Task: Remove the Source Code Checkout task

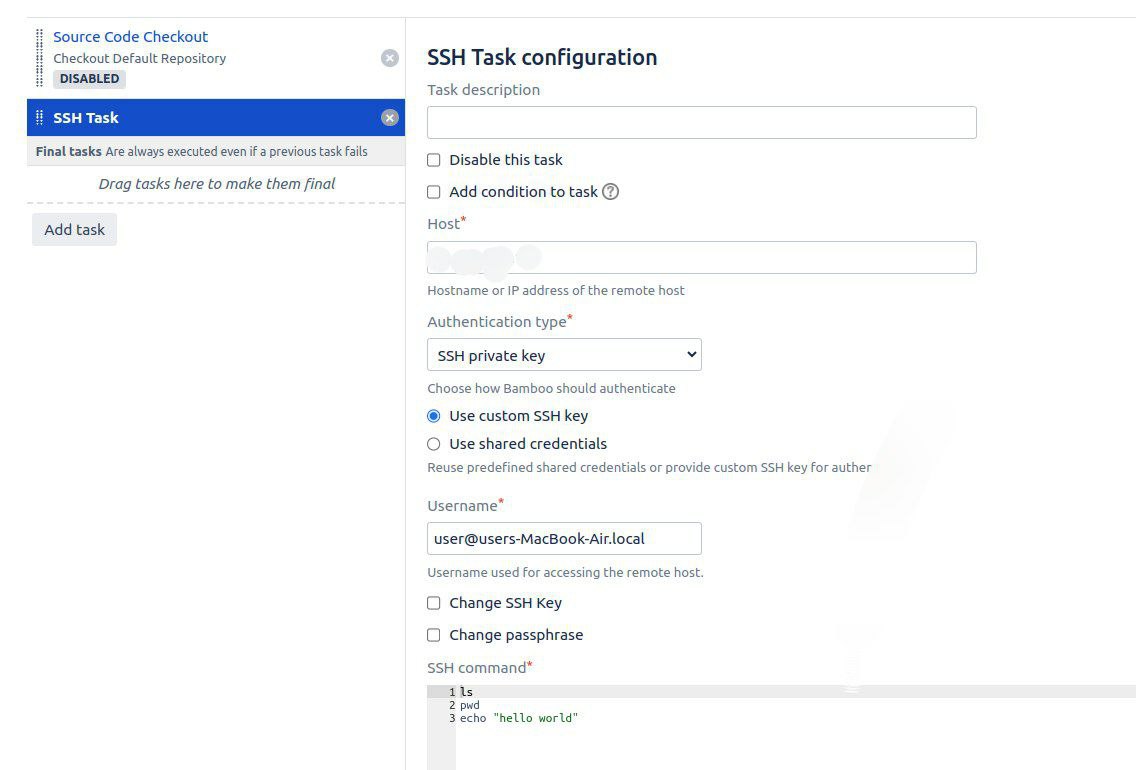Action: [x=390, y=57]
